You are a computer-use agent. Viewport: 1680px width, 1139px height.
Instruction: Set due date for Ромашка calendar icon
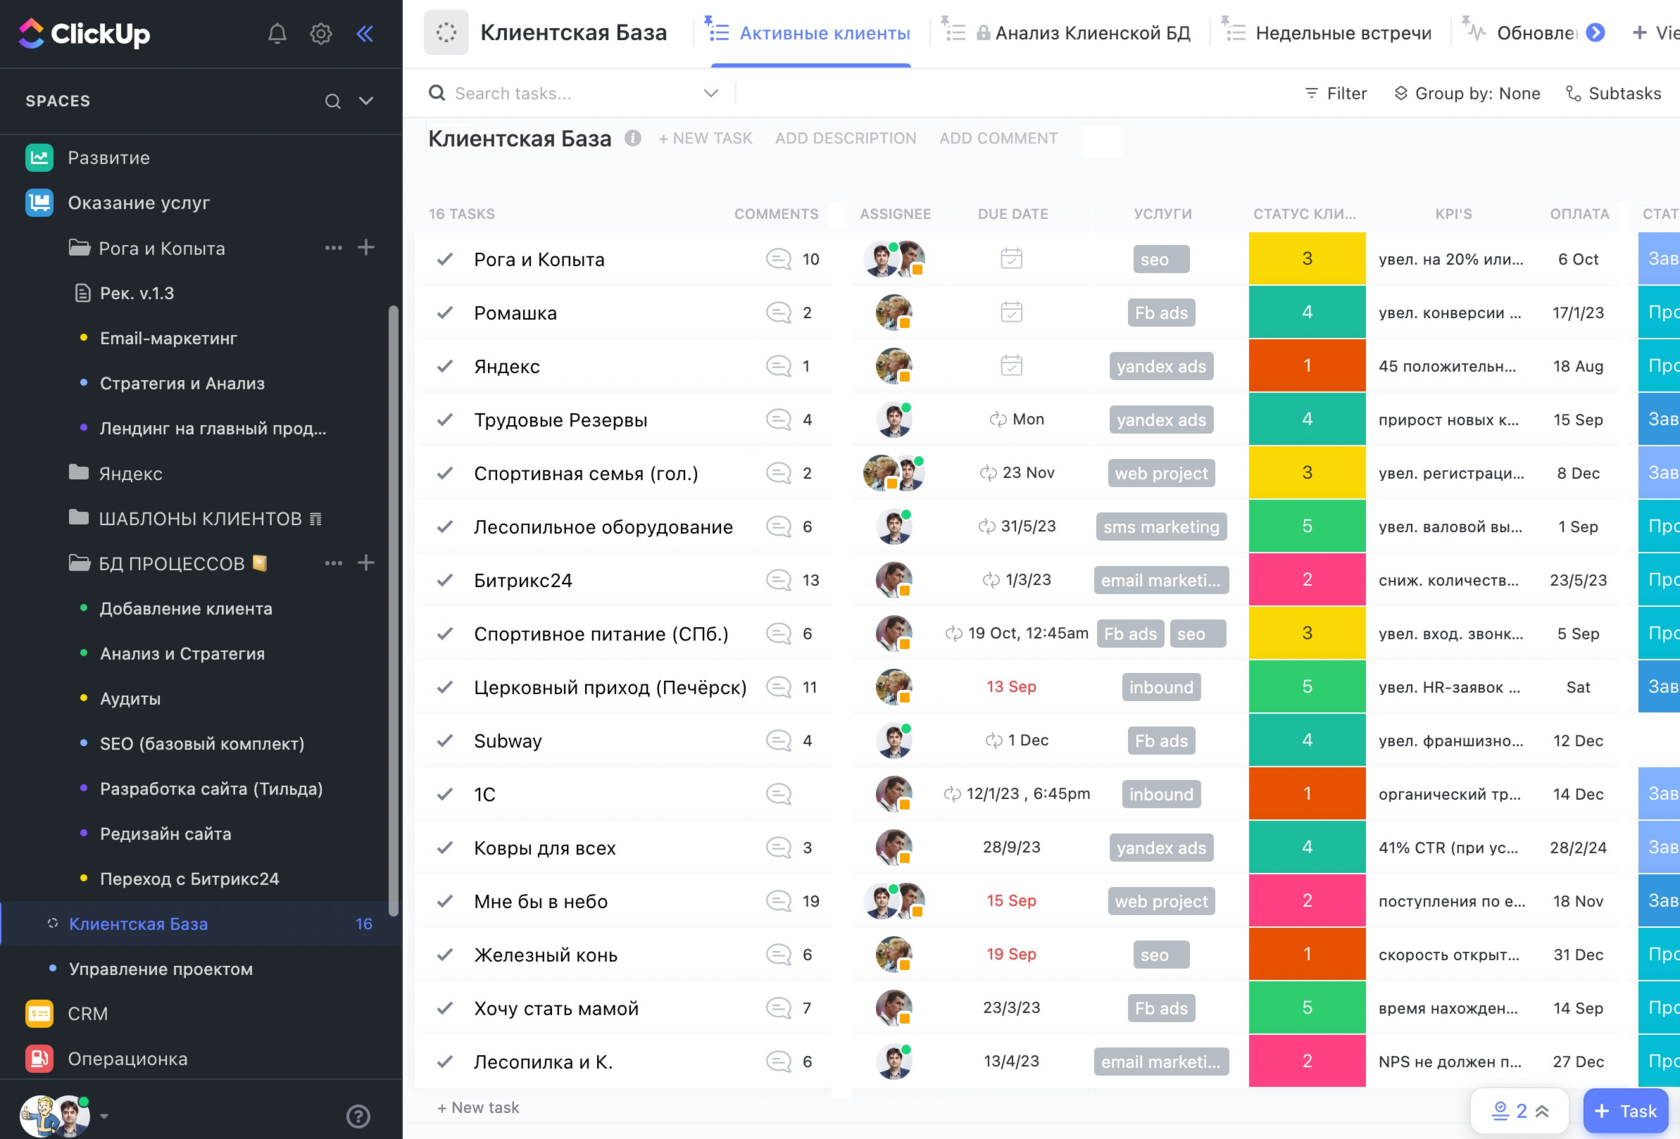(x=1011, y=312)
